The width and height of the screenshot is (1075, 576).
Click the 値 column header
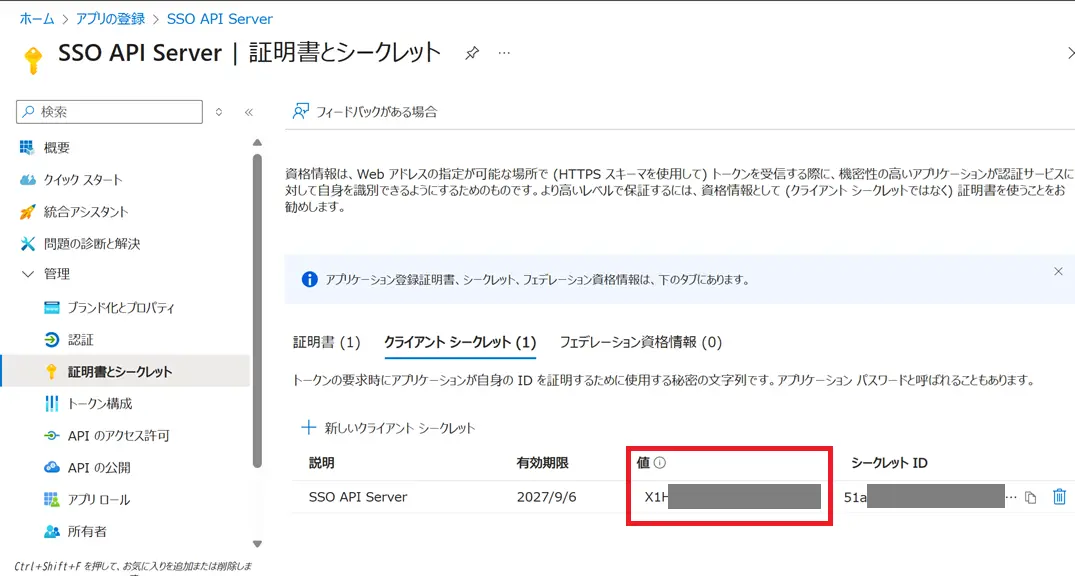click(643, 463)
